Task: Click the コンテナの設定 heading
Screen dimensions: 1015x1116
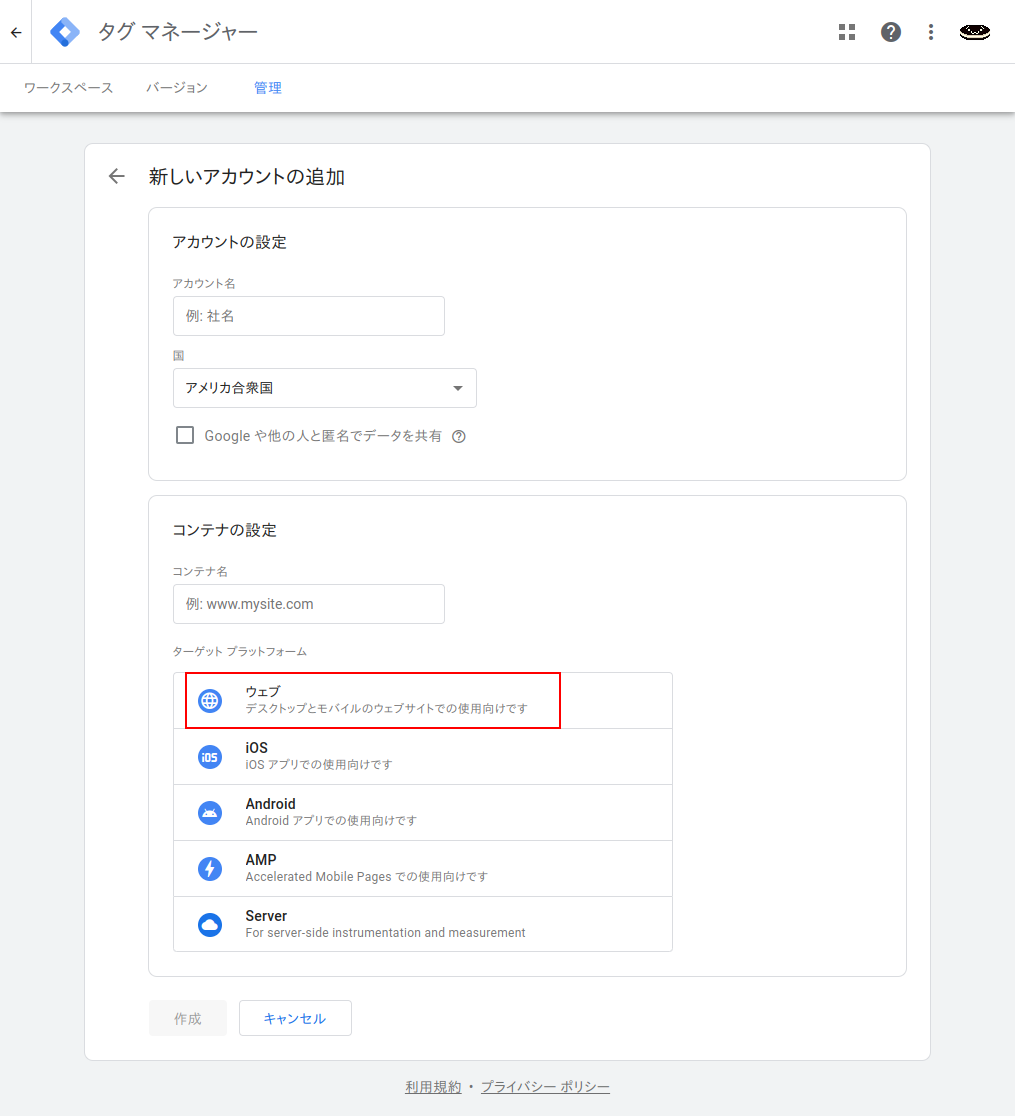Action: click(x=224, y=530)
